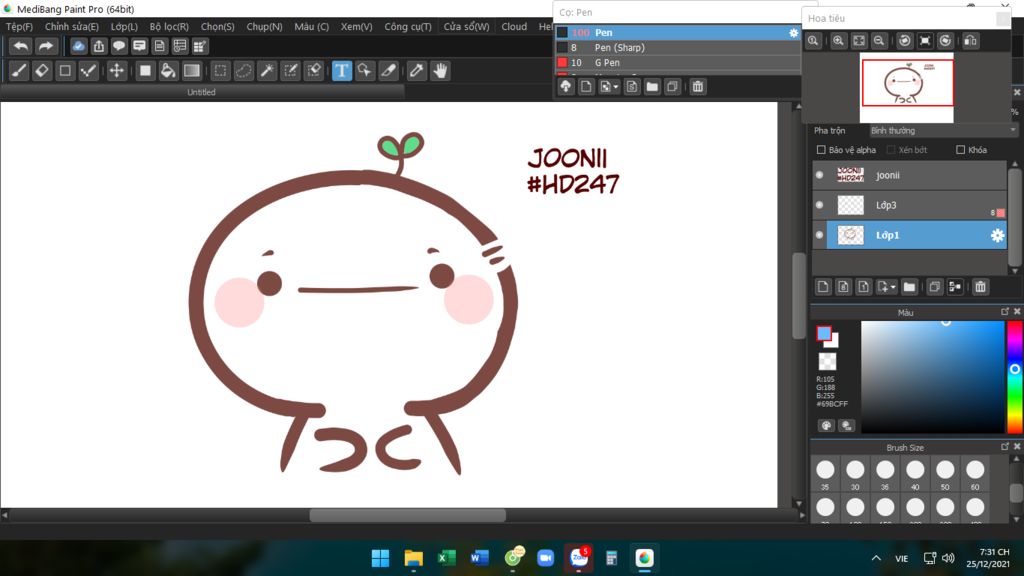Screen dimensions: 1024x576
Task: Open the Bộ lọc(R) menu
Action: 169,27
